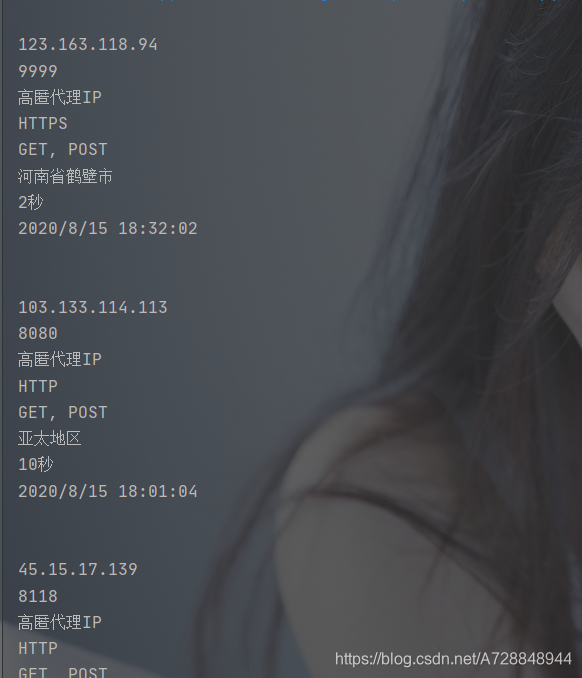Click the IP address 103.133.114.113
Screen dimensions: 582x678
[93, 308]
